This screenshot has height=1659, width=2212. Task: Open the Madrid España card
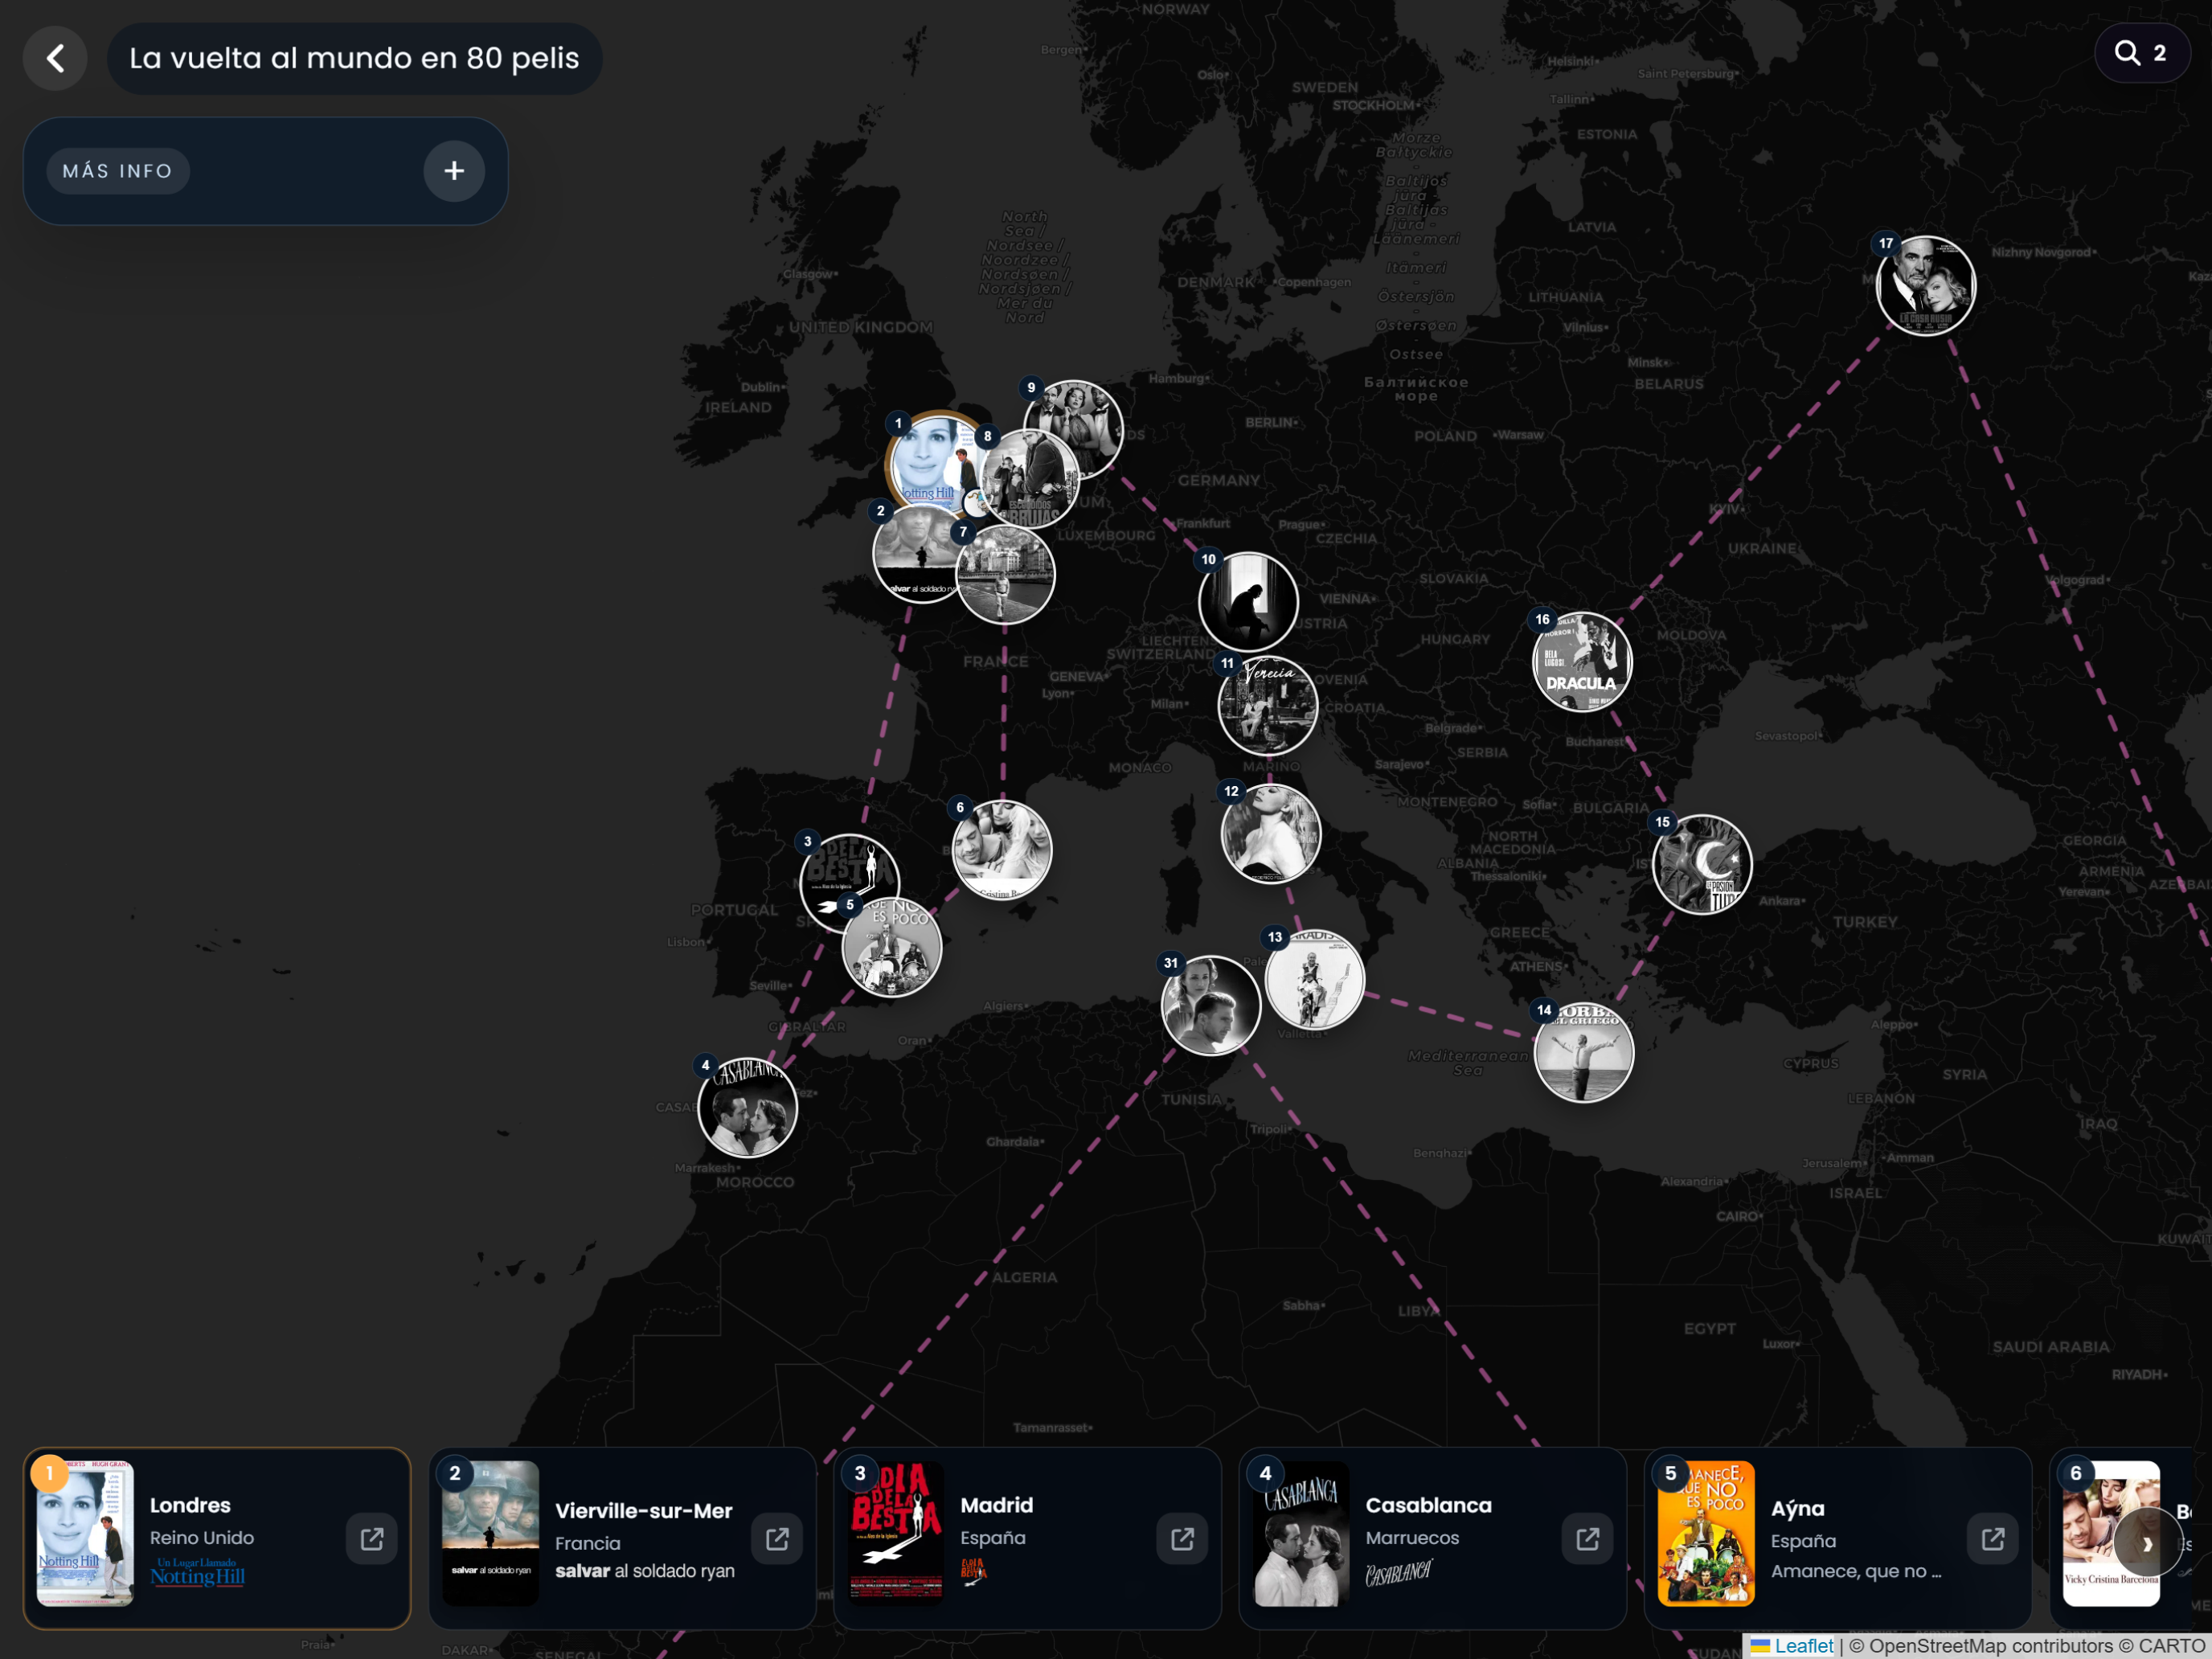[x=1027, y=1538]
